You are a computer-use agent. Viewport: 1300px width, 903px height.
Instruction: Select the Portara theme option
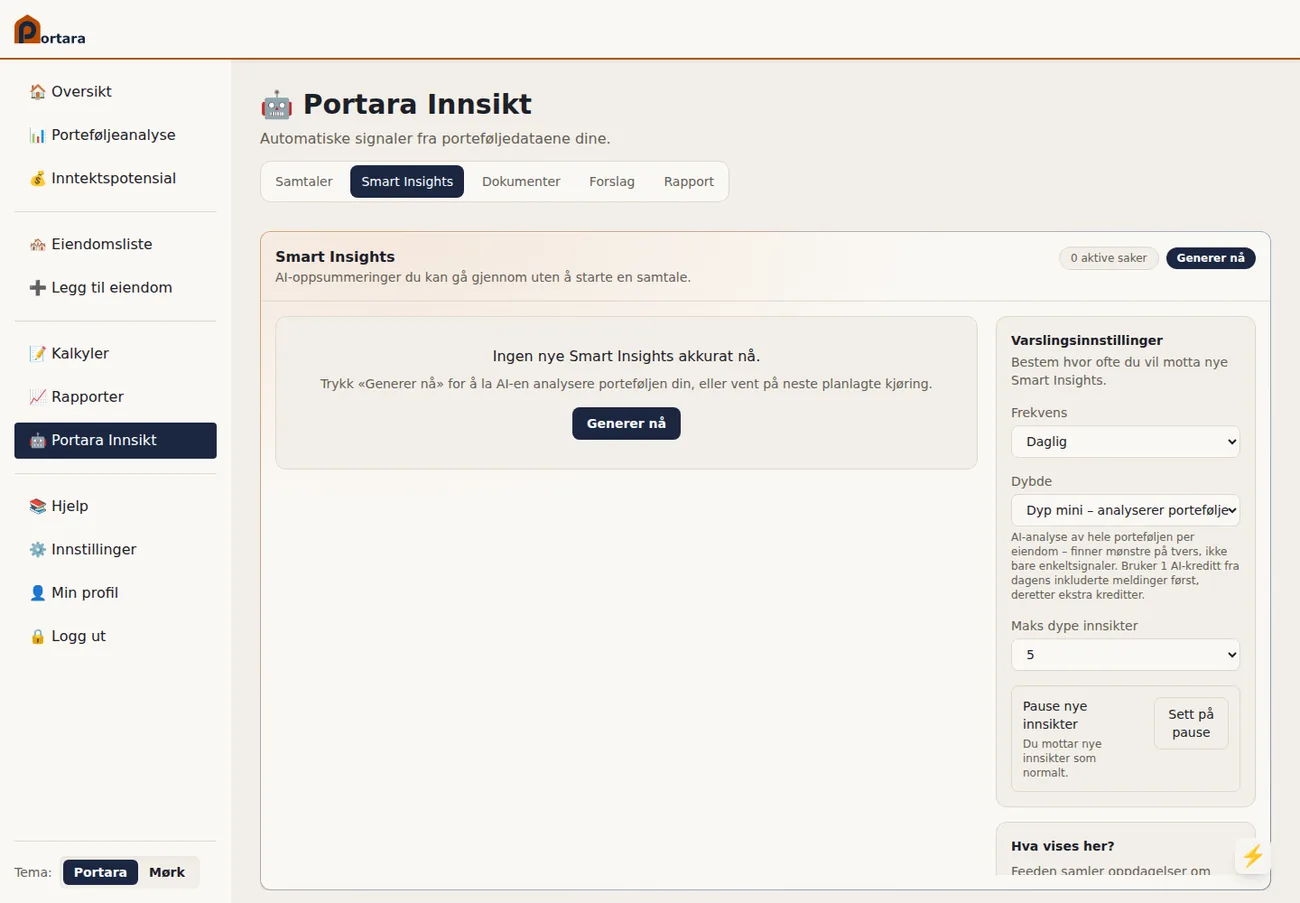pos(100,872)
